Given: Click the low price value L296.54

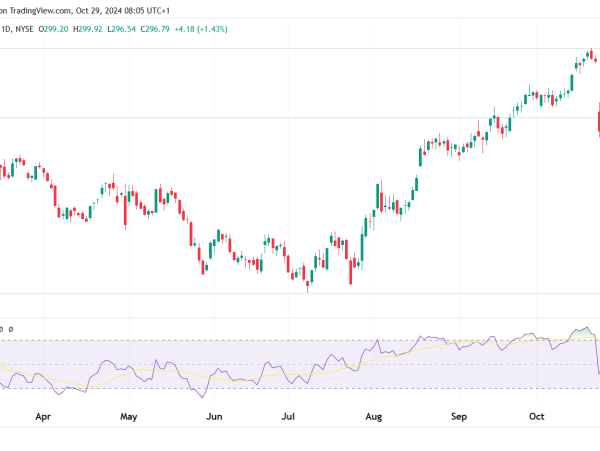Looking at the screenshot, I should (x=121, y=29).
